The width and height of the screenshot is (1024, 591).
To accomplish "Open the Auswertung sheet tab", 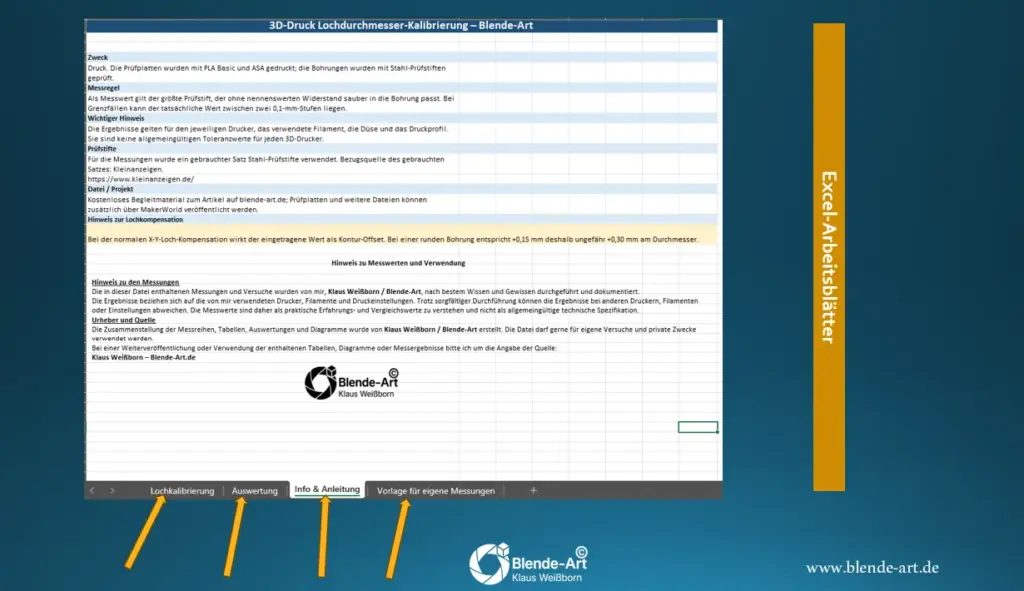I will tap(255, 490).
